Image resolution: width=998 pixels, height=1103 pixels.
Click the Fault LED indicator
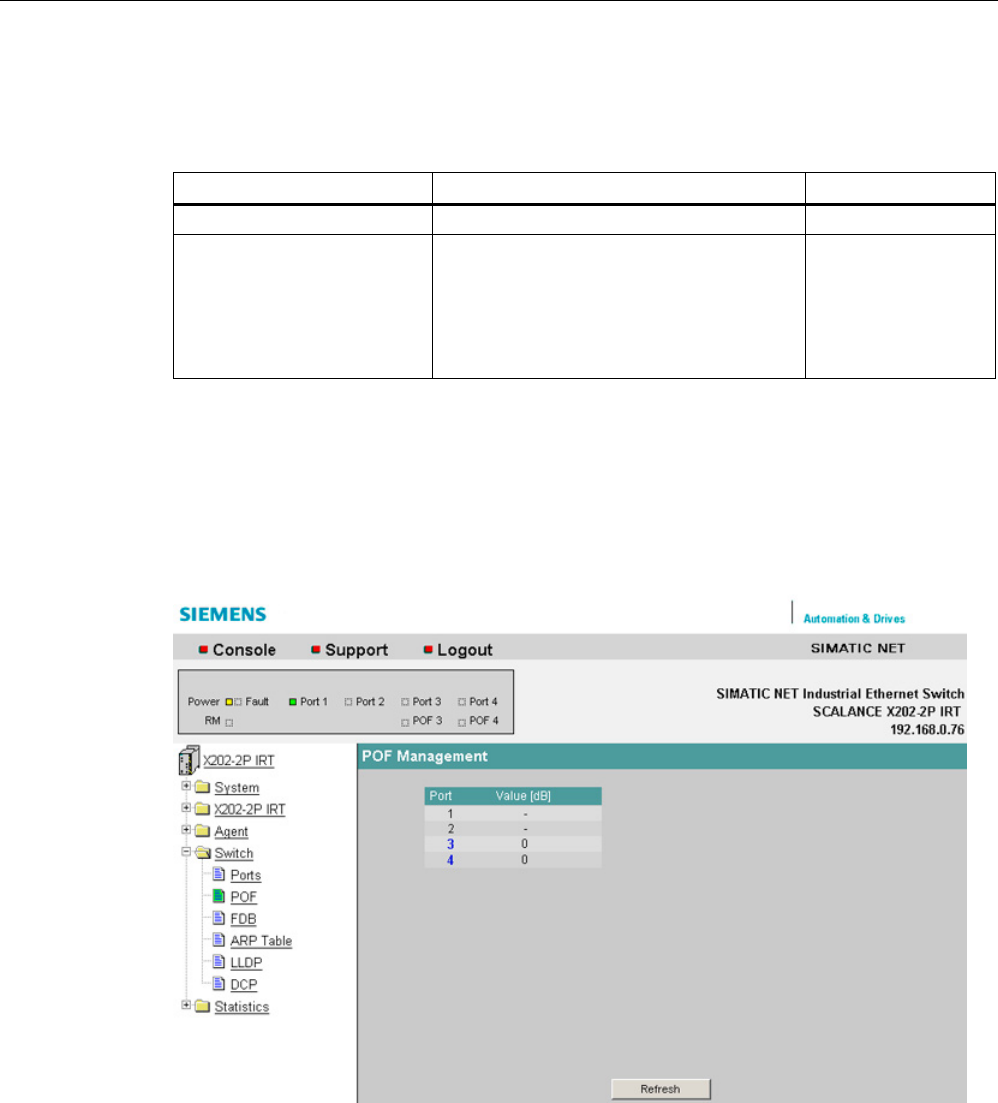[x=238, y=701]
